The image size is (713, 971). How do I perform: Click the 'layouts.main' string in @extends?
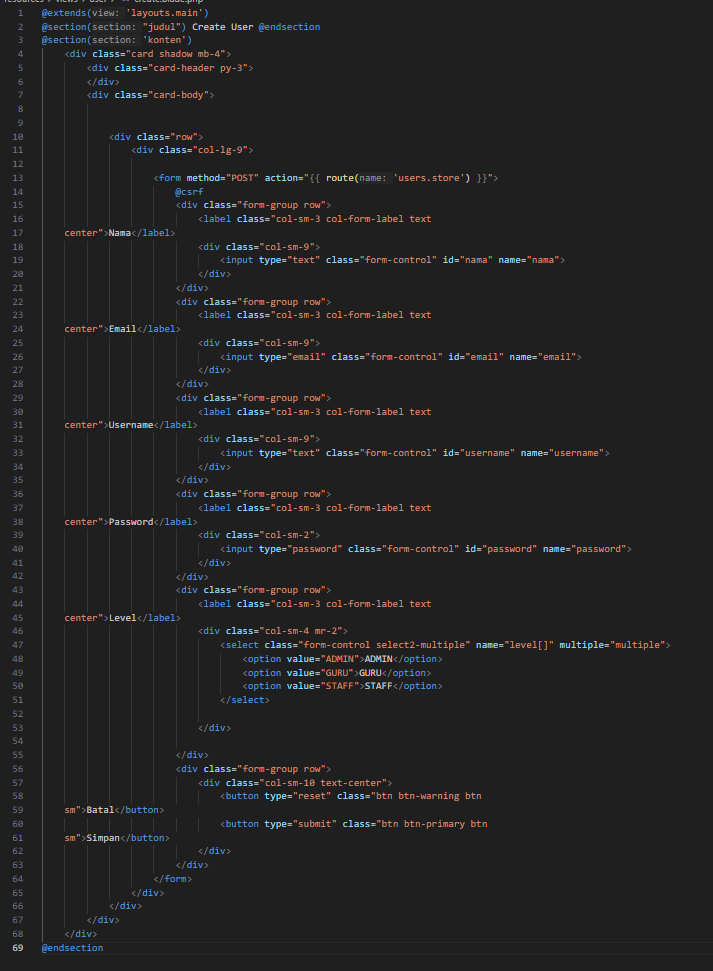pos(164,12)
